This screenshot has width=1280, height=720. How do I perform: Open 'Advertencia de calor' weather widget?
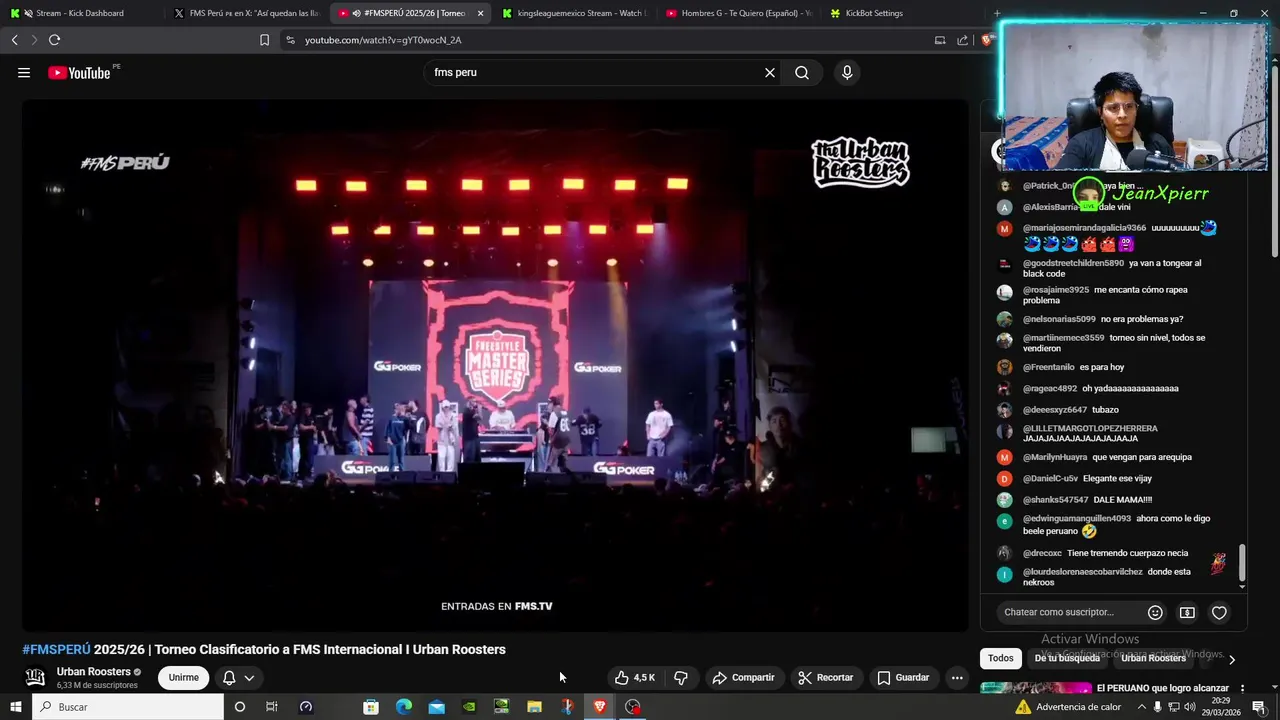tap(1068, 707)
